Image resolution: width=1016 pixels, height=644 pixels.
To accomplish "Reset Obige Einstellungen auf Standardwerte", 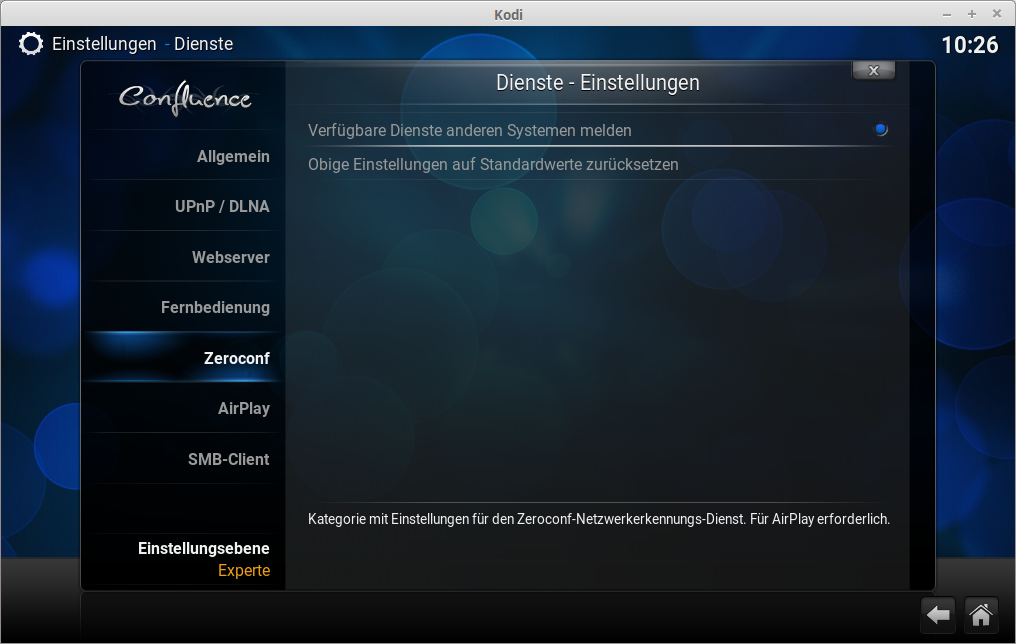I will point(493,164).
